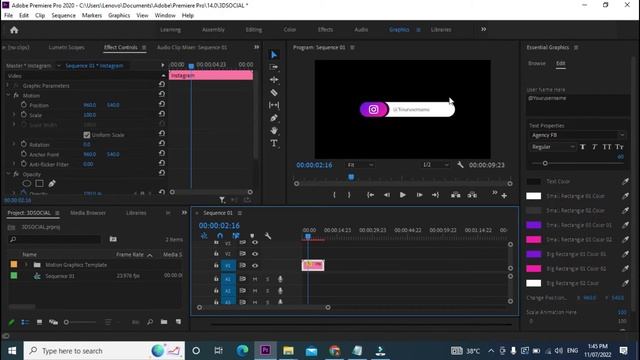Screen dimensions: 640x360
Task: Toggle animation stopwatch for Position
Action: tap(24, 105)
